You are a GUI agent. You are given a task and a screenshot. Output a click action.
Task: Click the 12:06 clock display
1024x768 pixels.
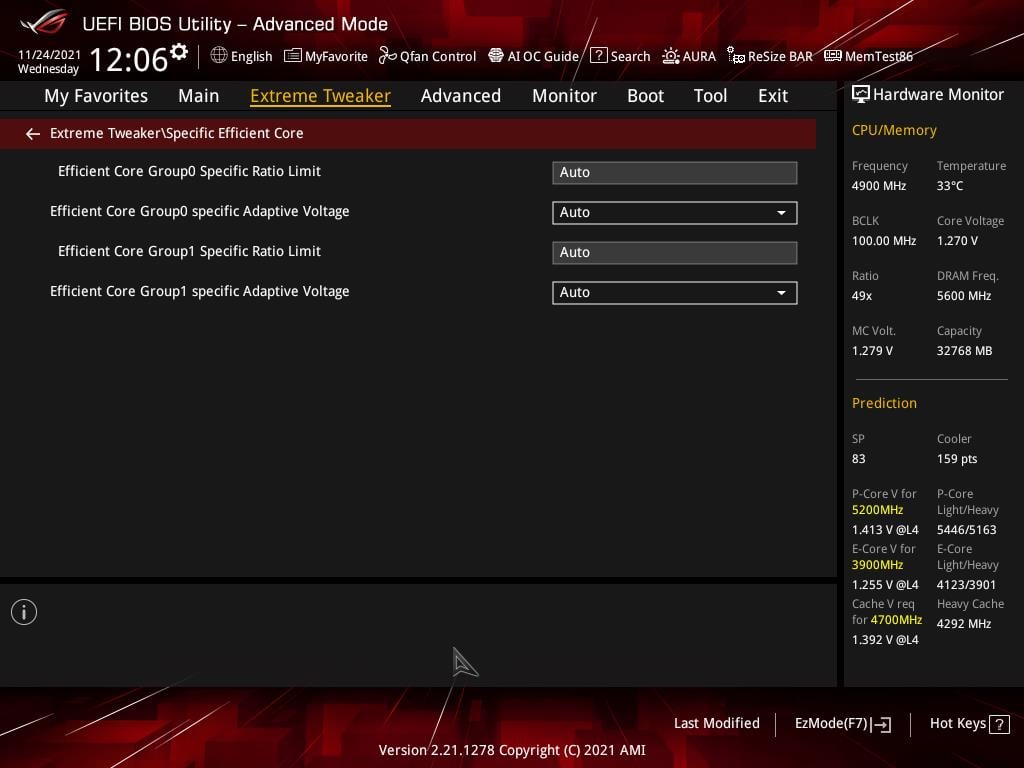point(129,60)
